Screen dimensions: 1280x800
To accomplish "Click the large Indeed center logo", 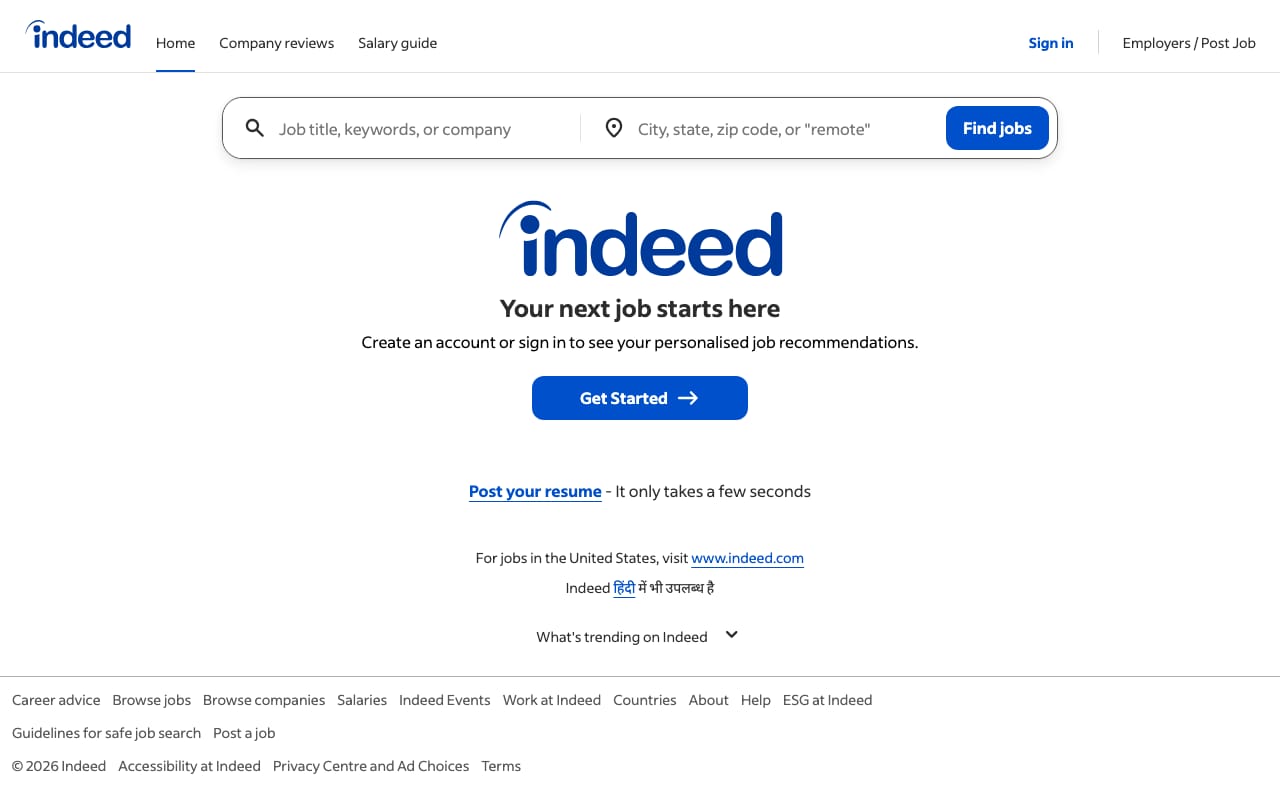I will [x=640, y=239].
